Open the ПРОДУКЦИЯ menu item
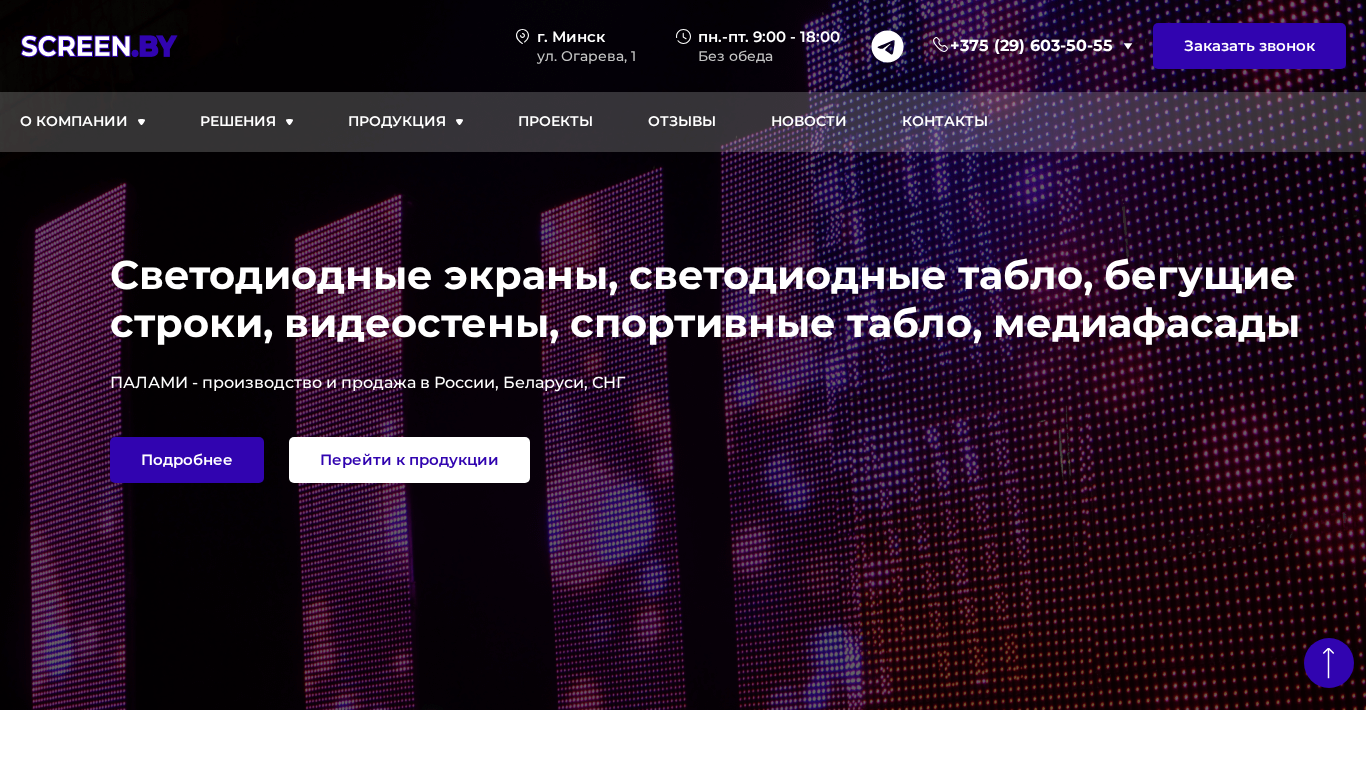1366x768 pixels. click(x=397, y=121)
